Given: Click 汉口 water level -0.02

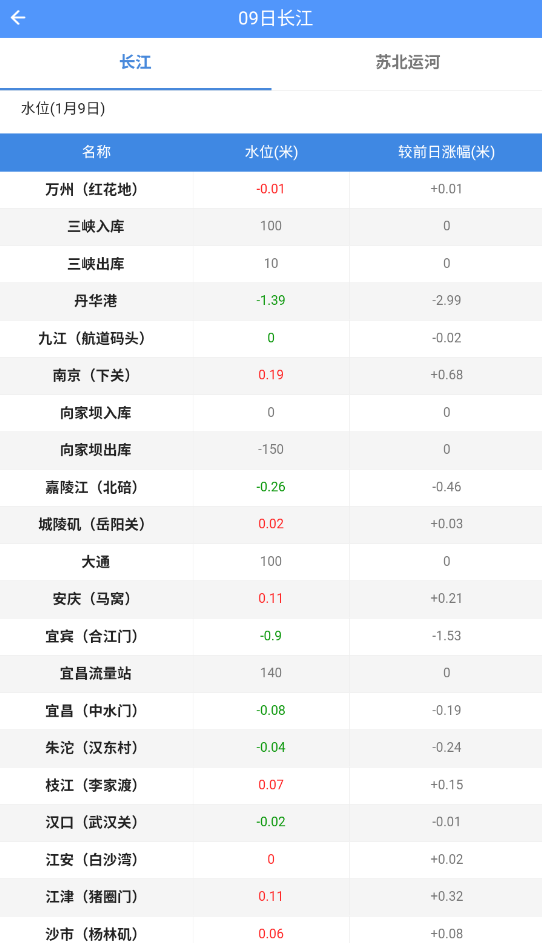Looking at the screenshot, I should coord(271,822).
